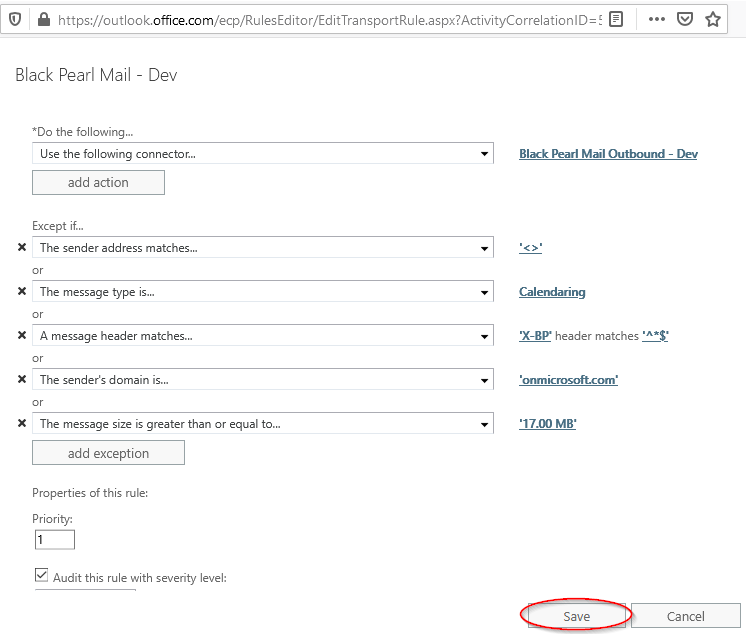The height and width of the screenshot is (634, 746).
Task: Click the Priority input field
Action: click(54, 540)
